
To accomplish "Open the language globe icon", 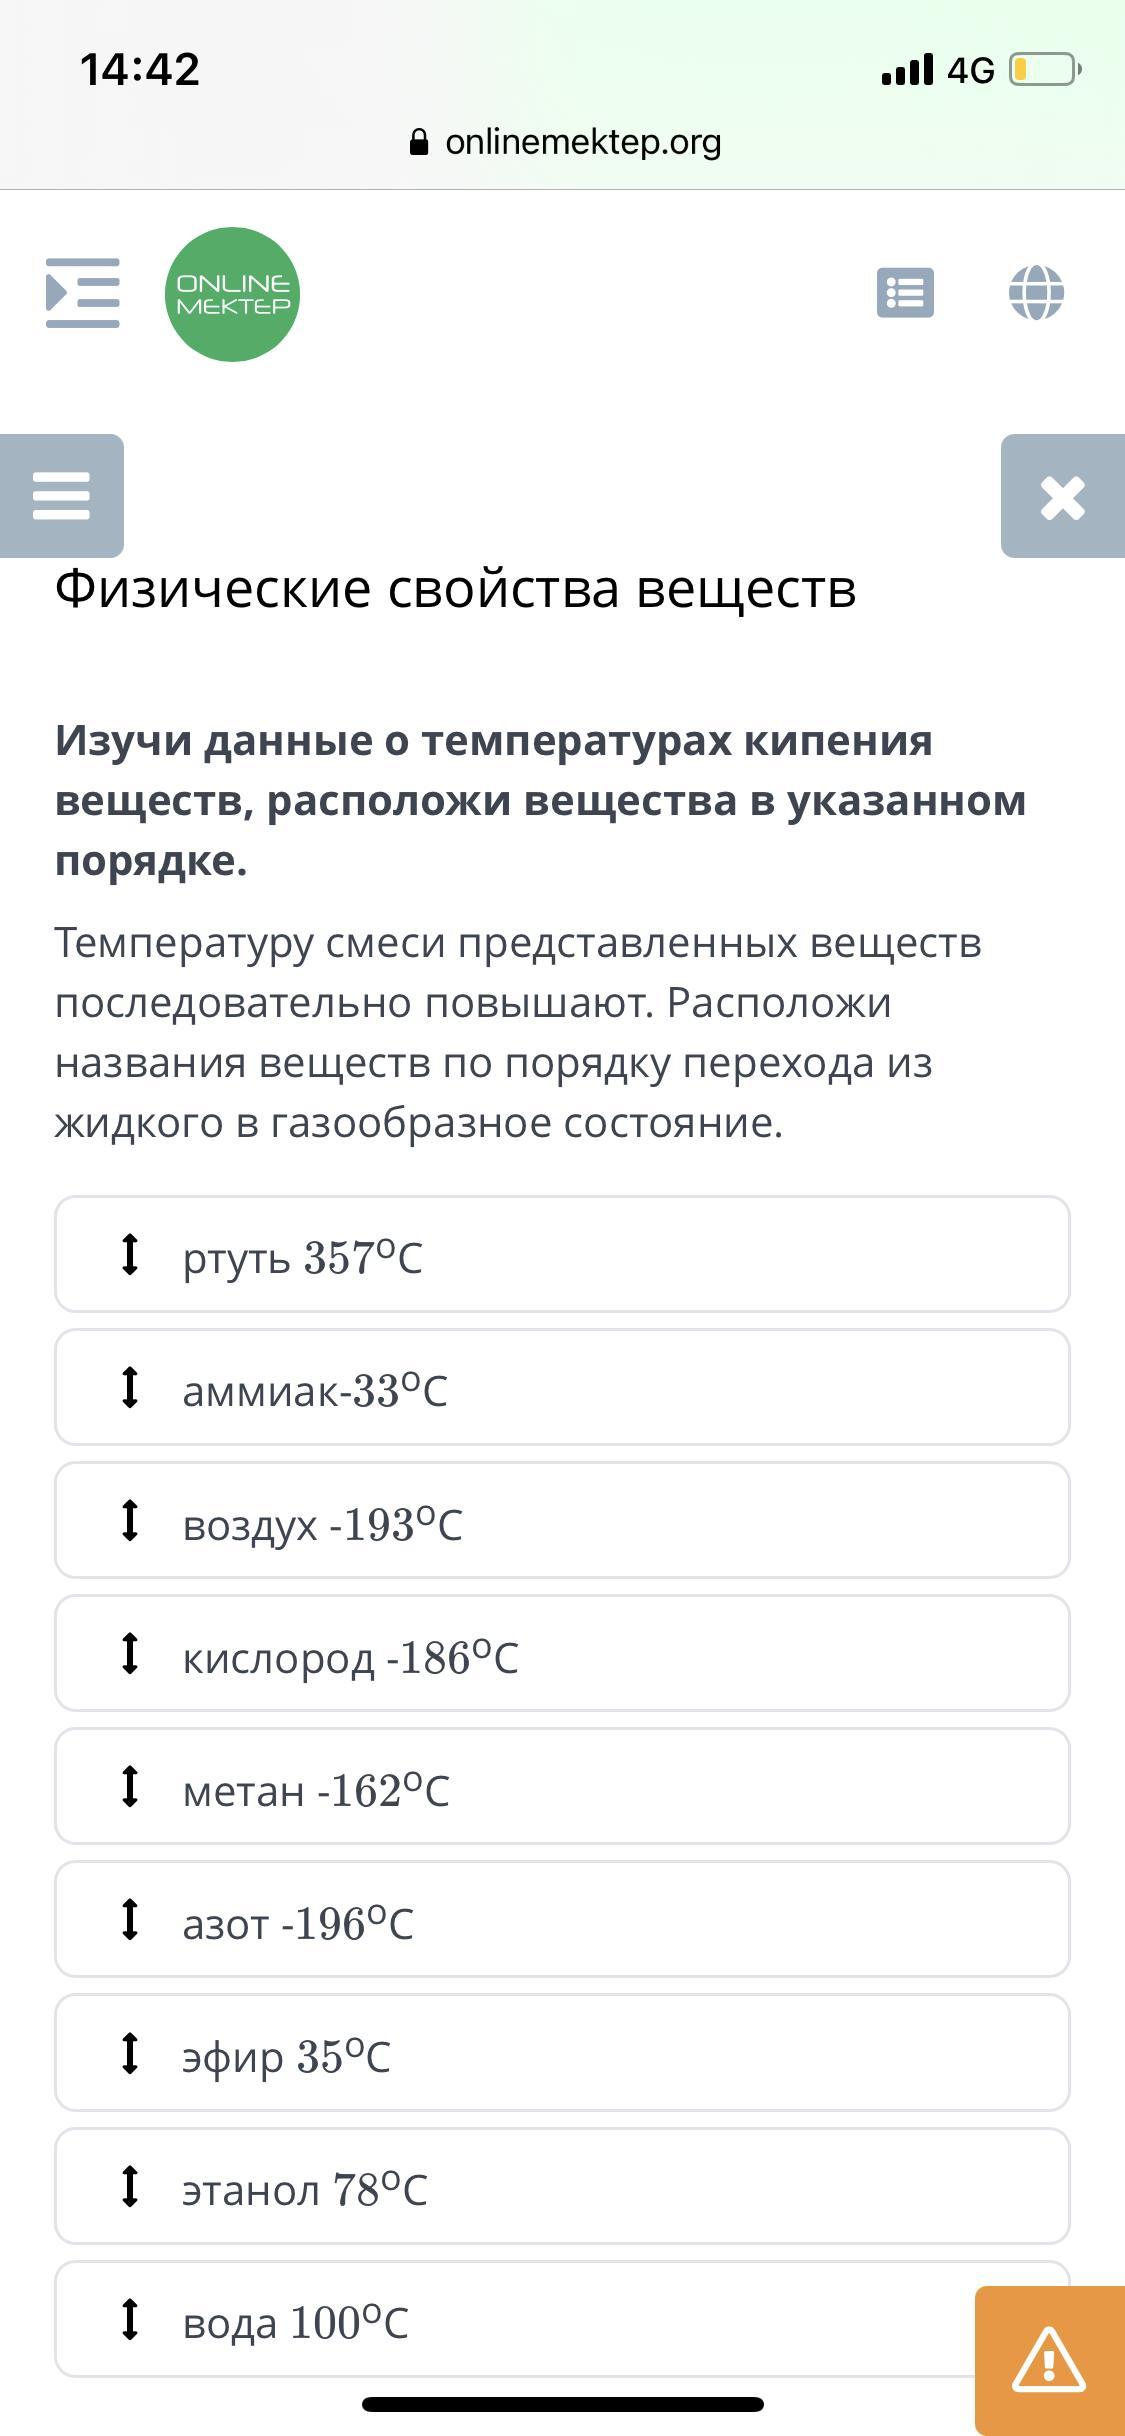I will [x=1036, y=293].
